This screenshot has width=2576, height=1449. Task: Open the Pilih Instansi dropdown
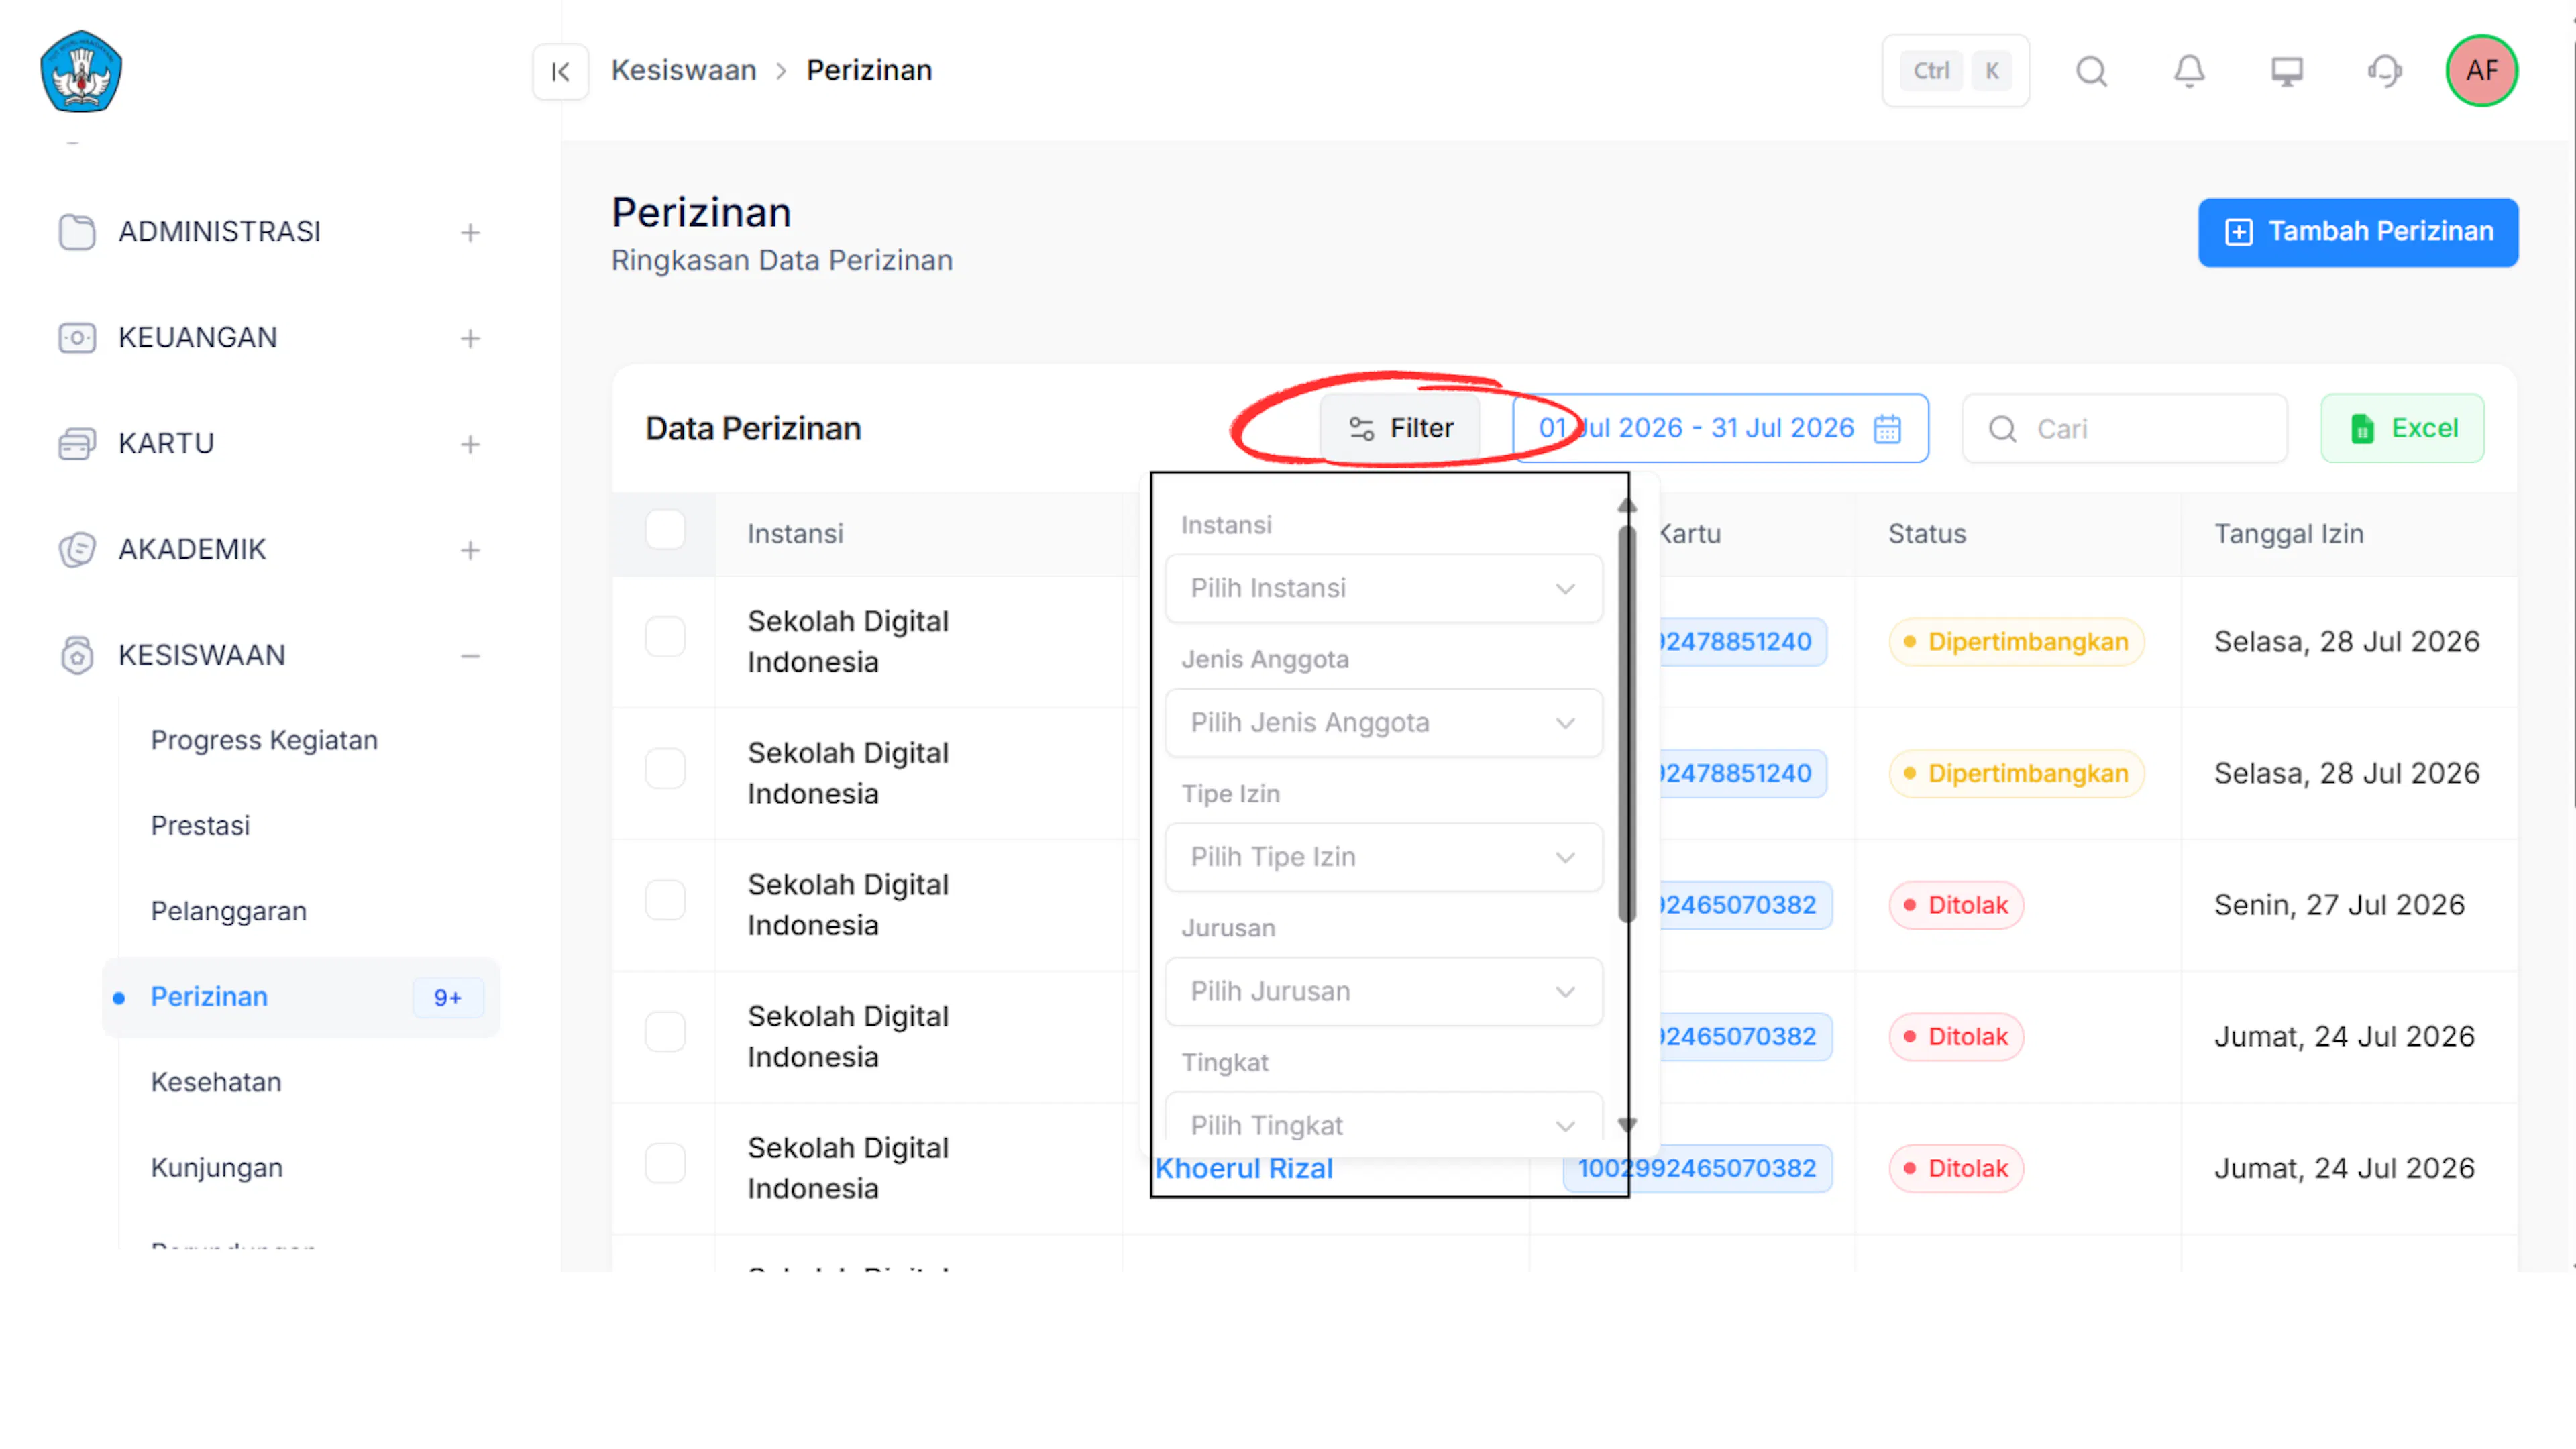pyautogui.click(x=1383, y=588)
